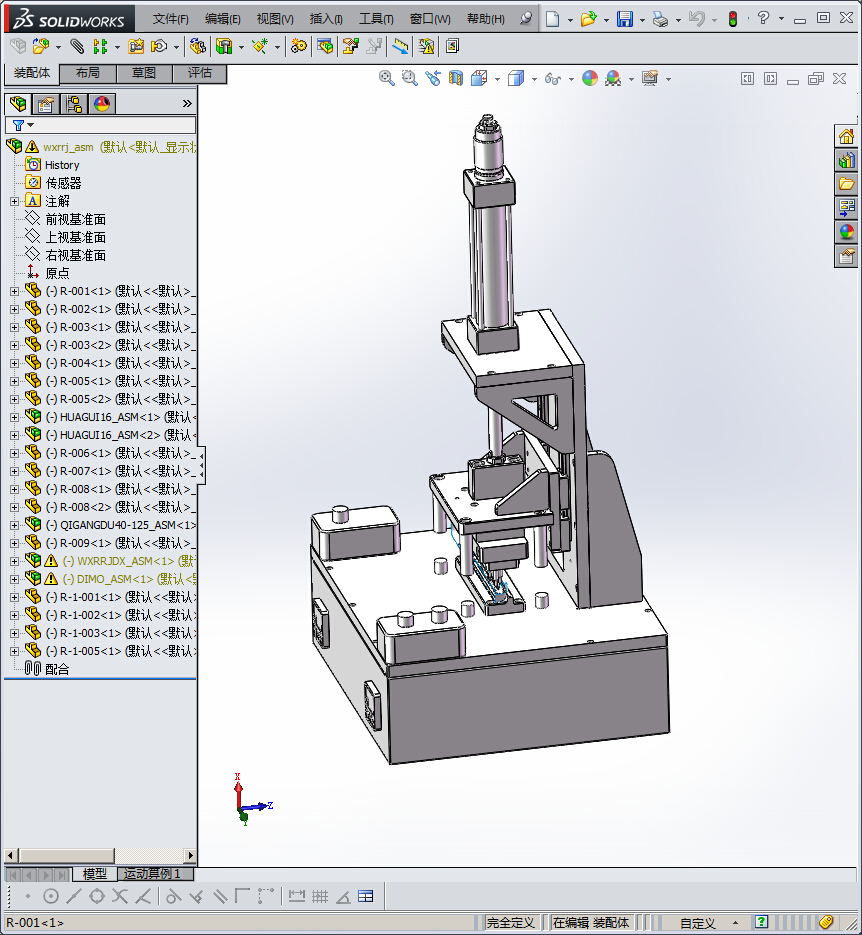The image size is (862, 935).
Task: Click the Hide/Show Items glasses icon
Action: 553,79
